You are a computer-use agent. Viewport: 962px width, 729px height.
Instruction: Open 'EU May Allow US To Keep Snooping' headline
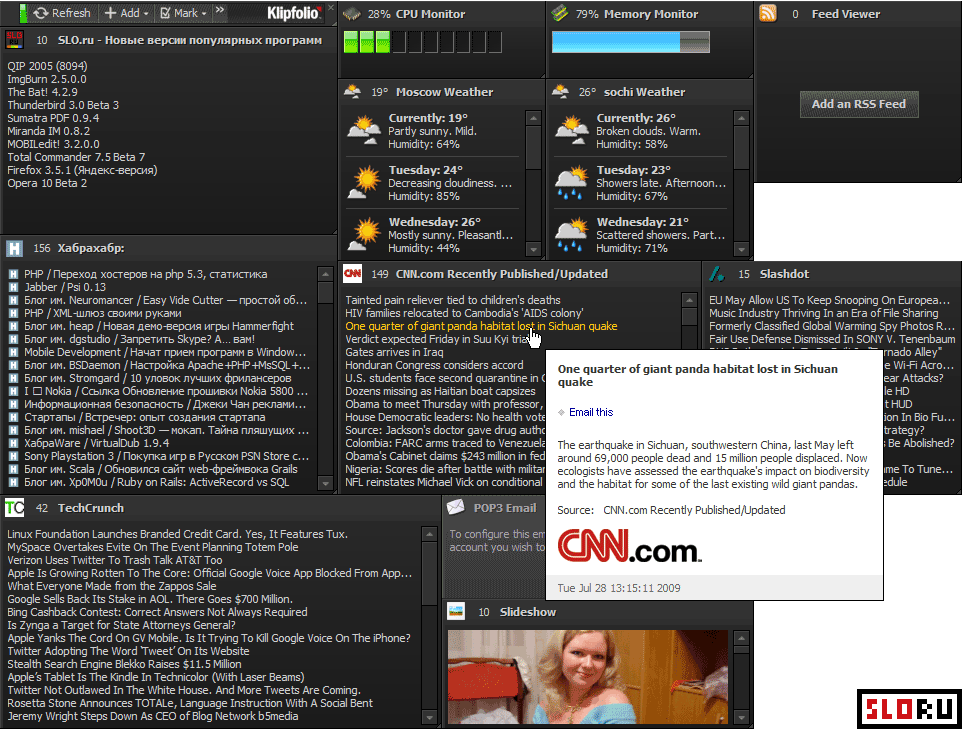[829, 300]
